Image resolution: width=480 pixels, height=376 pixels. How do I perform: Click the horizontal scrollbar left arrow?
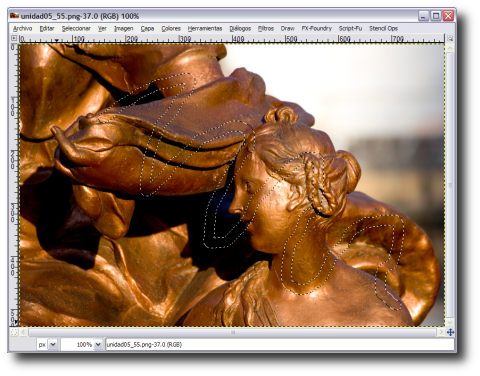point(23,332)
